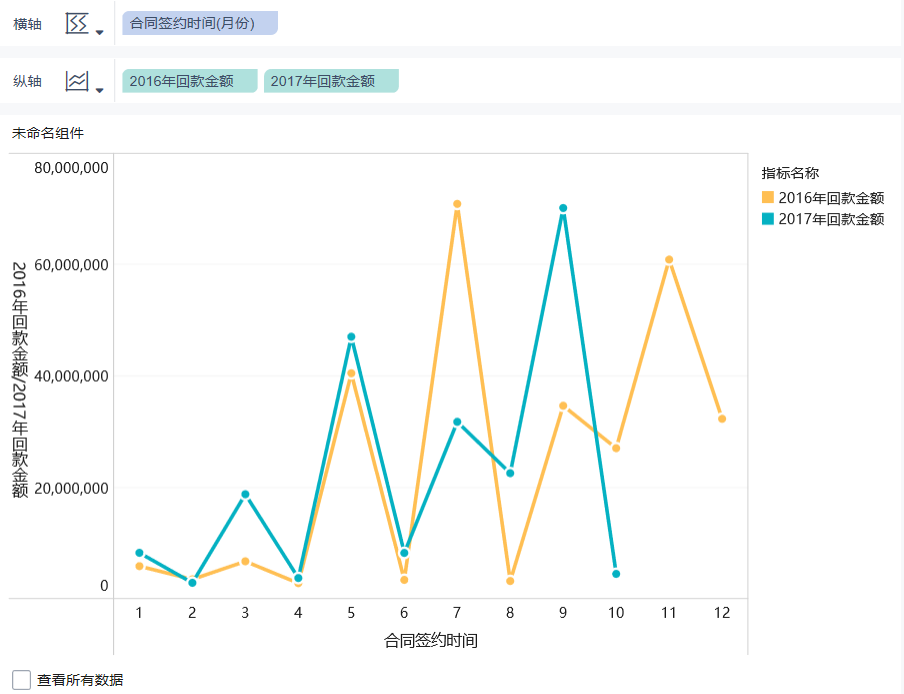Click the 2017 data point at month 10
This screenshot has width=904, height=694.
(x=616, y=574)
